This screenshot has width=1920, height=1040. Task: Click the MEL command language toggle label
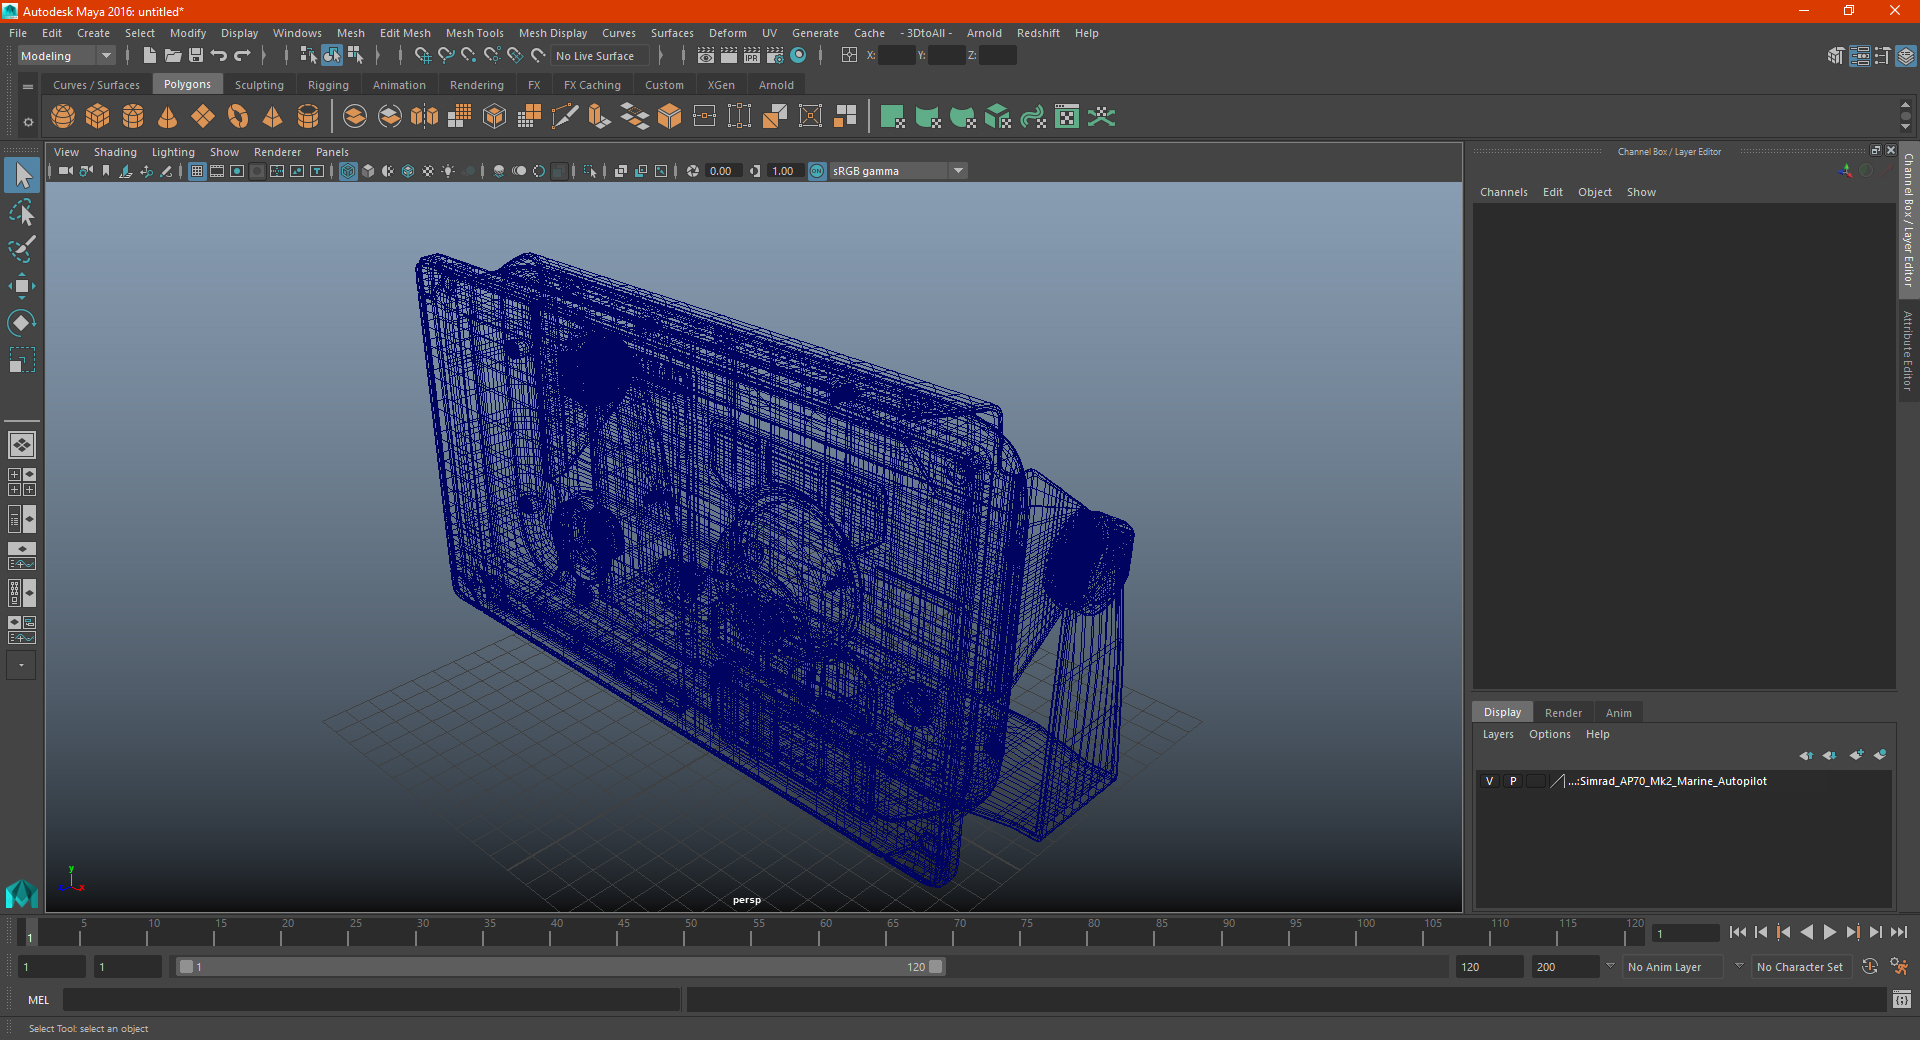[38, 1000]
